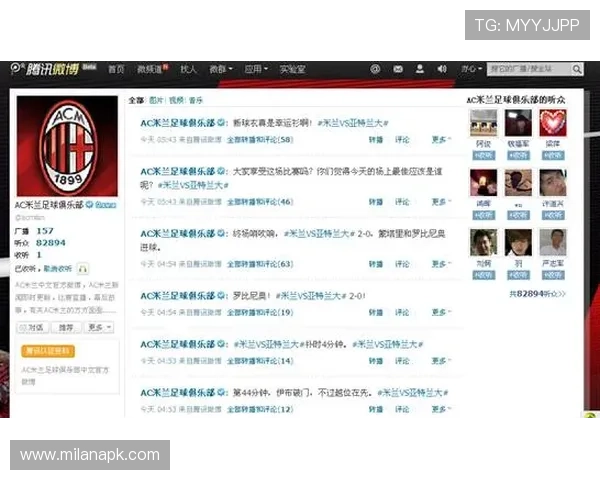
Task: Expand 更多 on the post with 46 comments
Action: [441, 202]
